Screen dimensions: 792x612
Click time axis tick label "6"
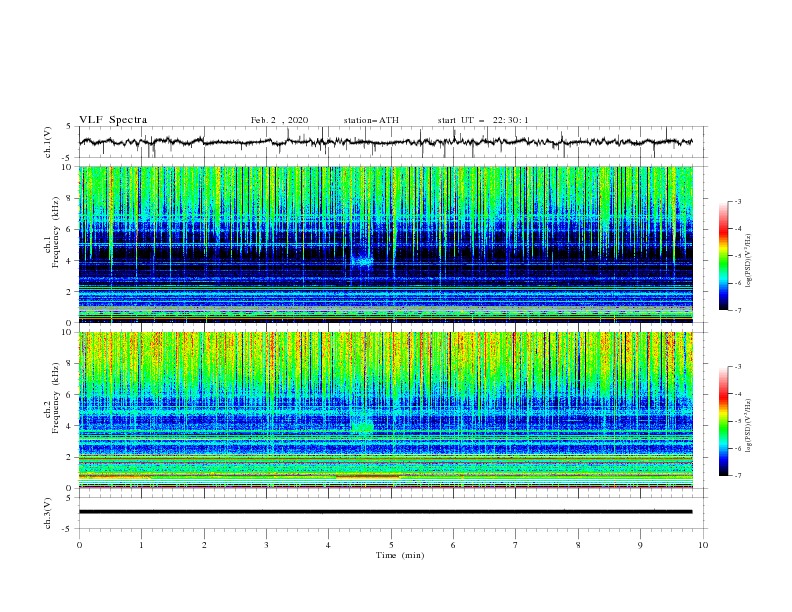[453, 545]
